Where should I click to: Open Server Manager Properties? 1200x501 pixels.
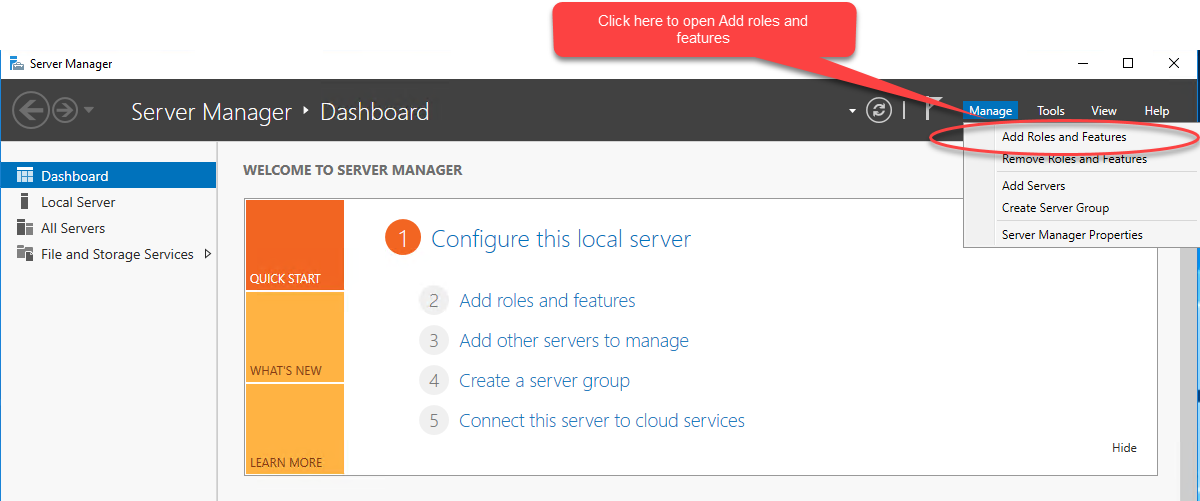click(1072, 235)
